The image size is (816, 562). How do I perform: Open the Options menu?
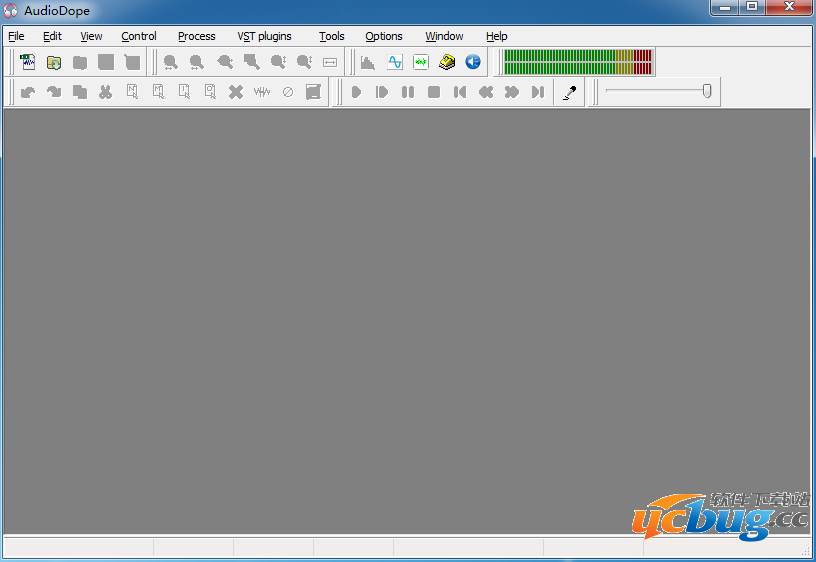coord(383,36)
